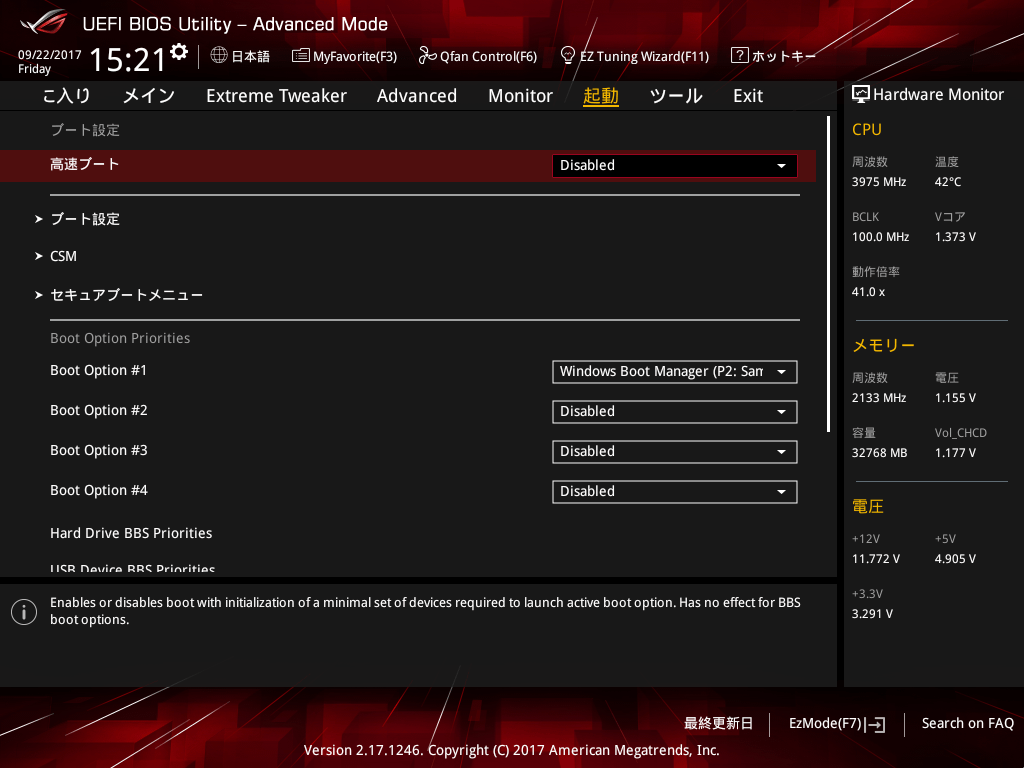Click the BIOS version copyright text
This screenshot has width=1024, height=768.
(x=511, y=750)
